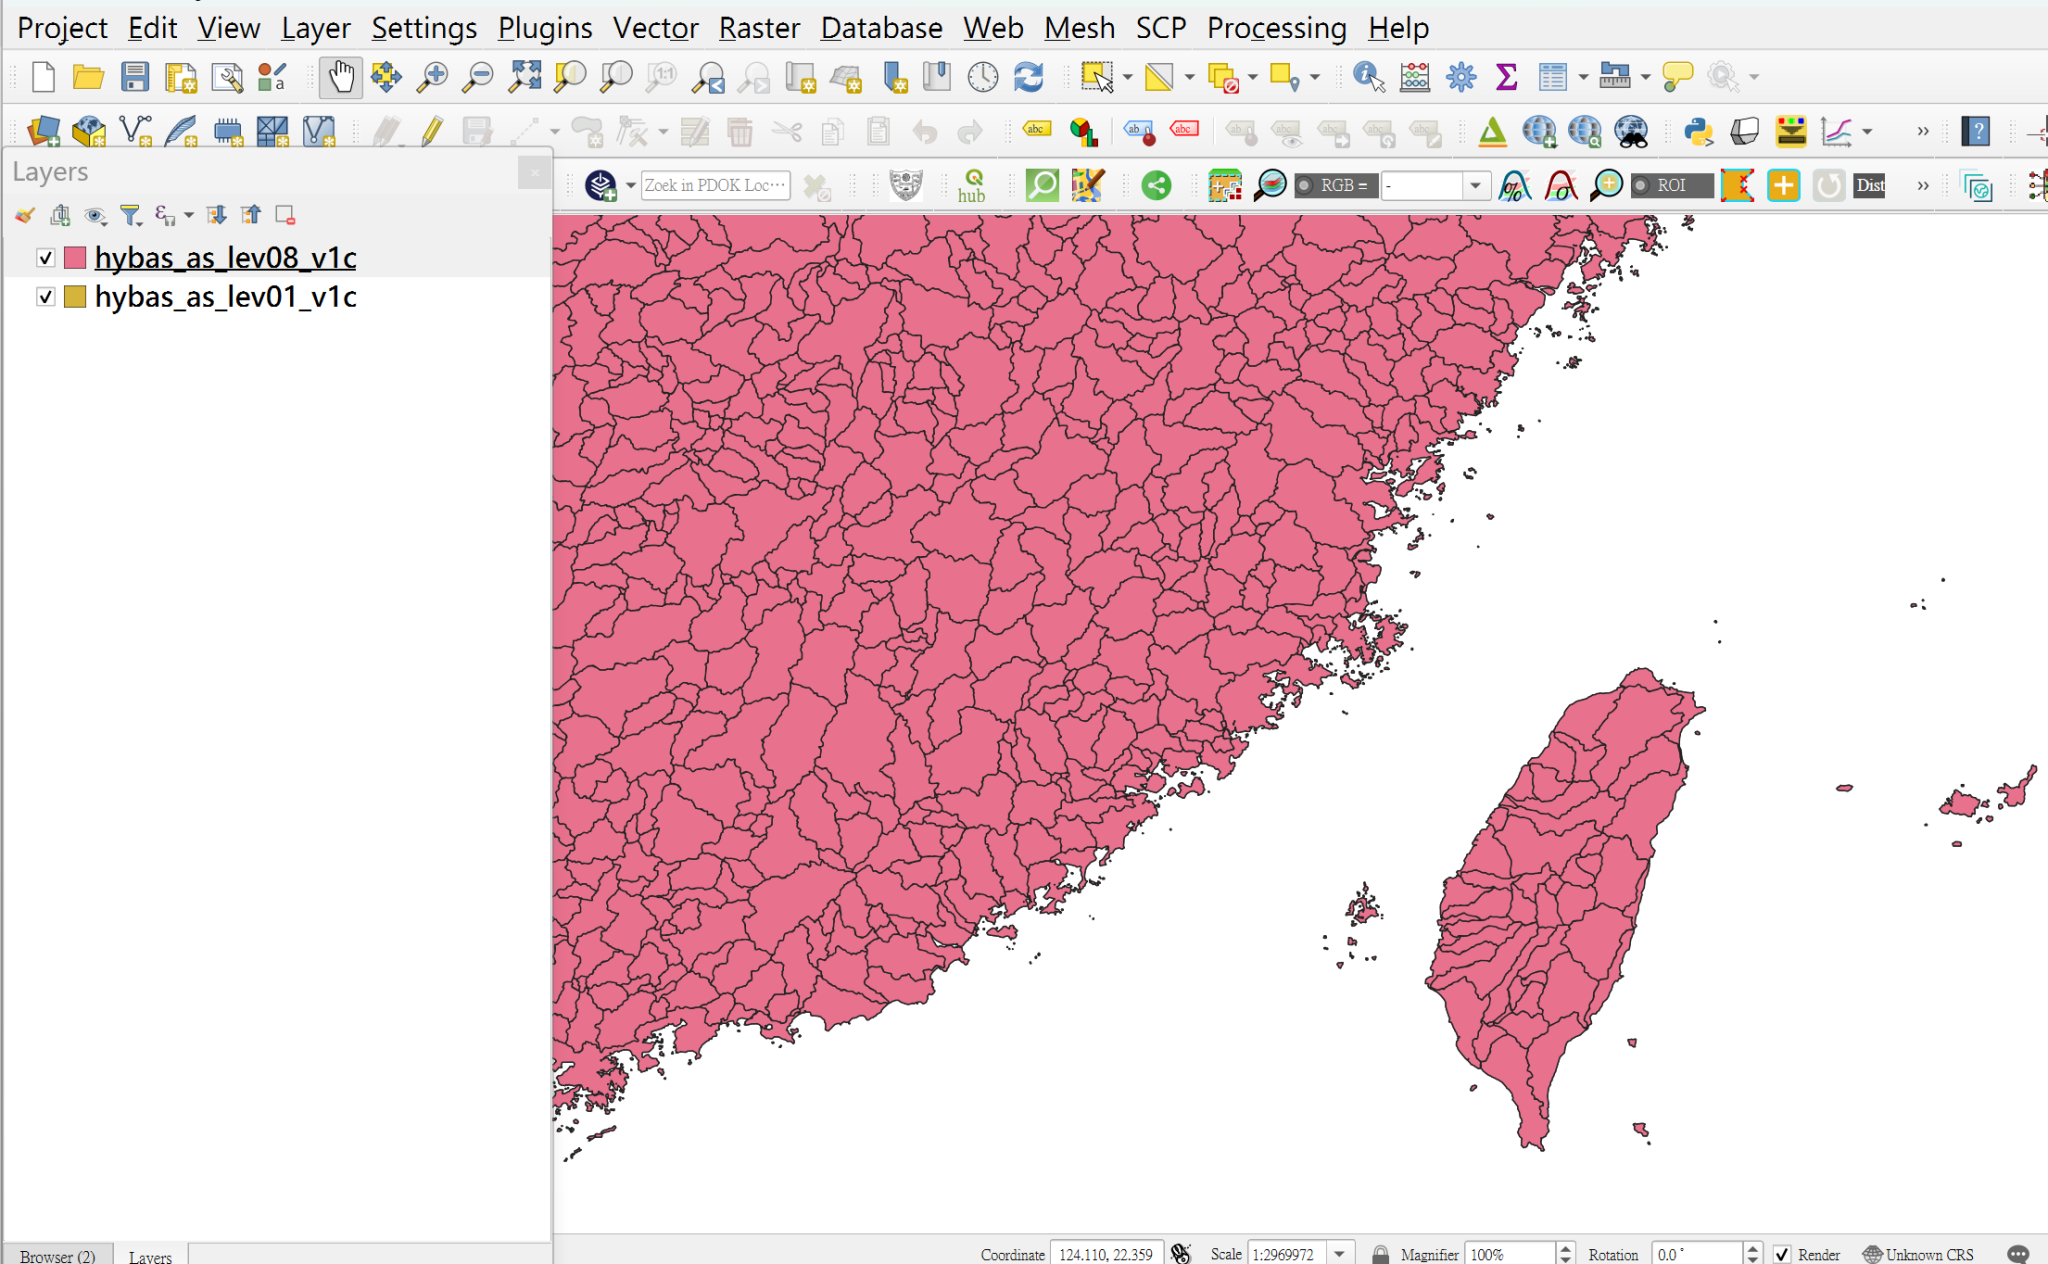This screenshot has width=2048, height=1264.
Task: Open project using the folder icon
Action: (x=88, y=77)
